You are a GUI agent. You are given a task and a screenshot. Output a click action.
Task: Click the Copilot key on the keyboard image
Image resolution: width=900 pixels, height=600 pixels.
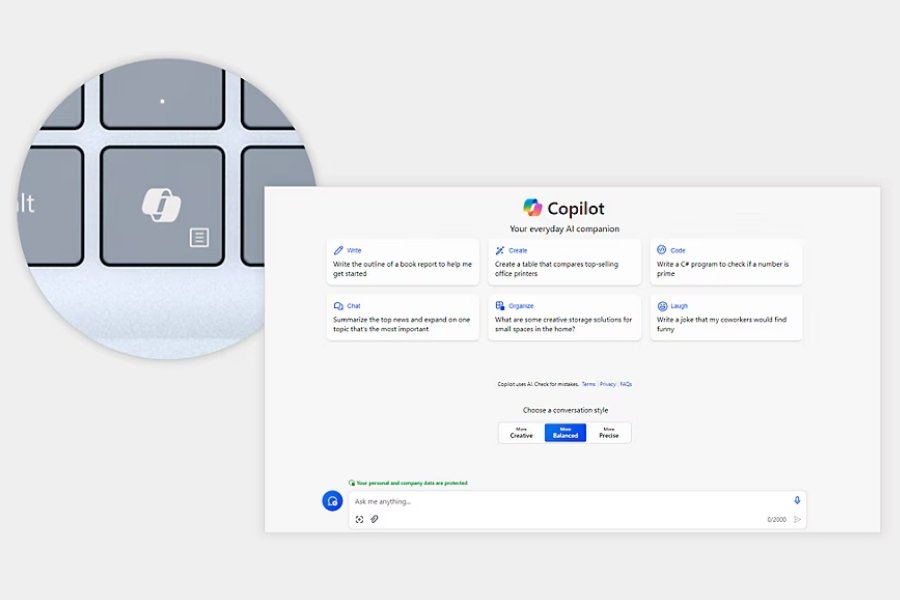point(161,205)
